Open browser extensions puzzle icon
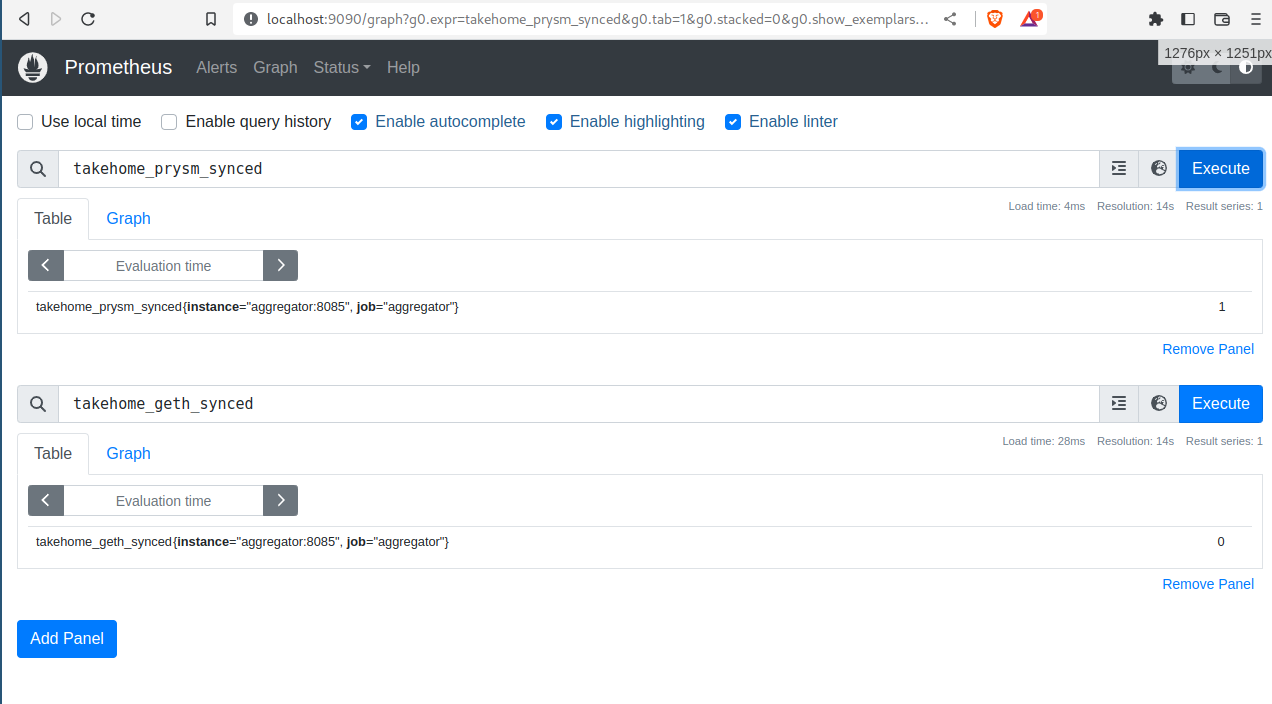Screen dimensions: 1272x704 click(x=1156, y=19)
